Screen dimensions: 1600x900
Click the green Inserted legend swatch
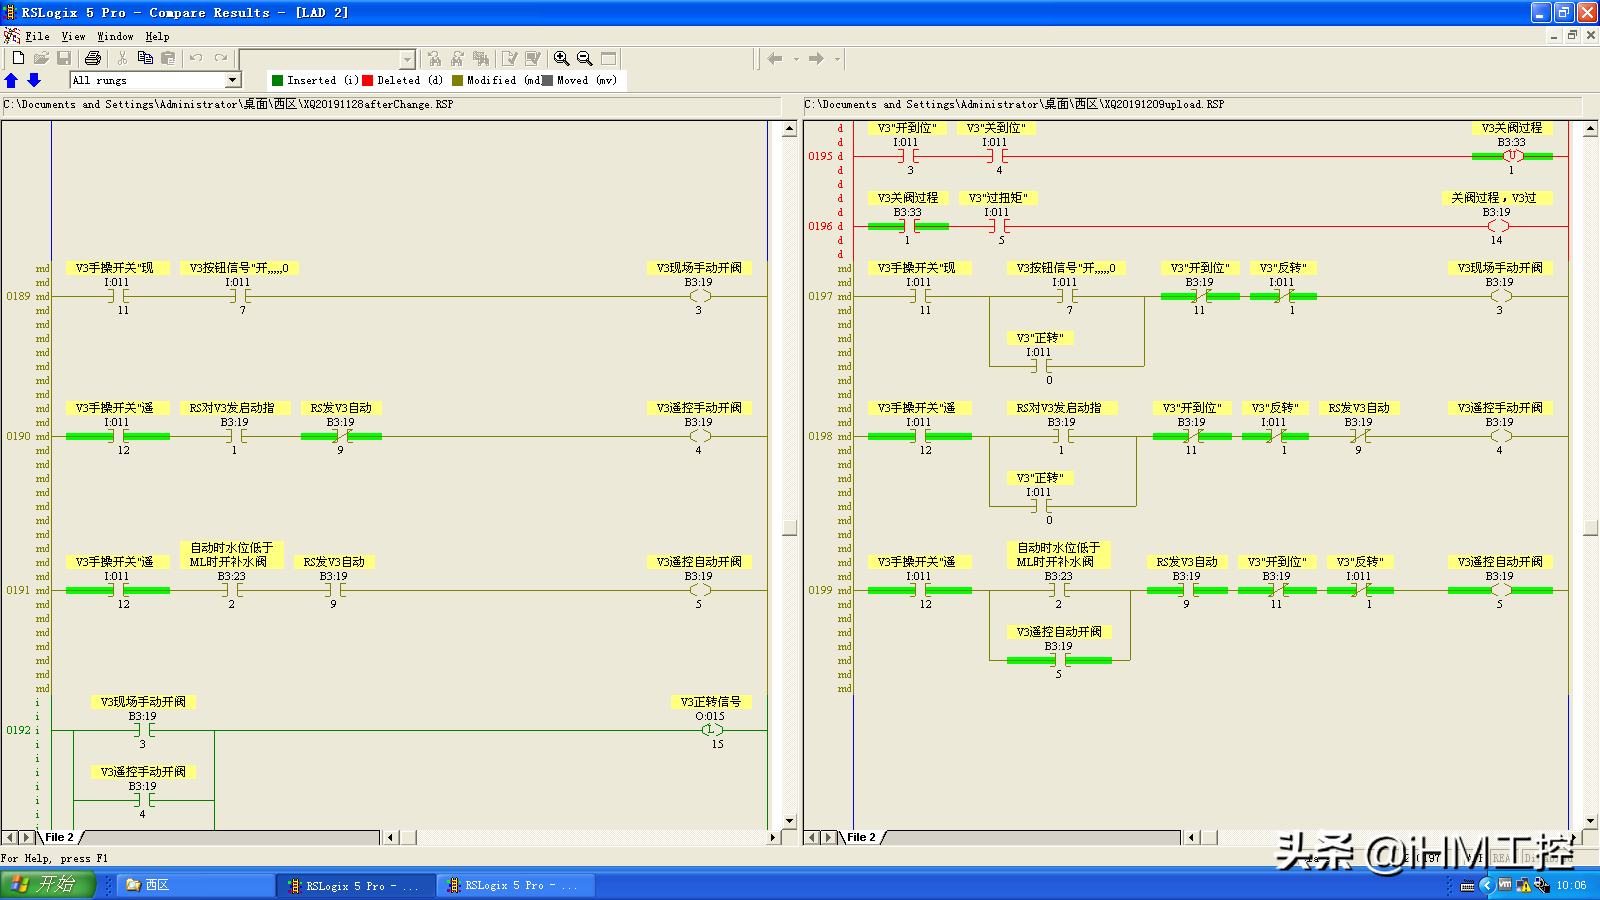278,80
